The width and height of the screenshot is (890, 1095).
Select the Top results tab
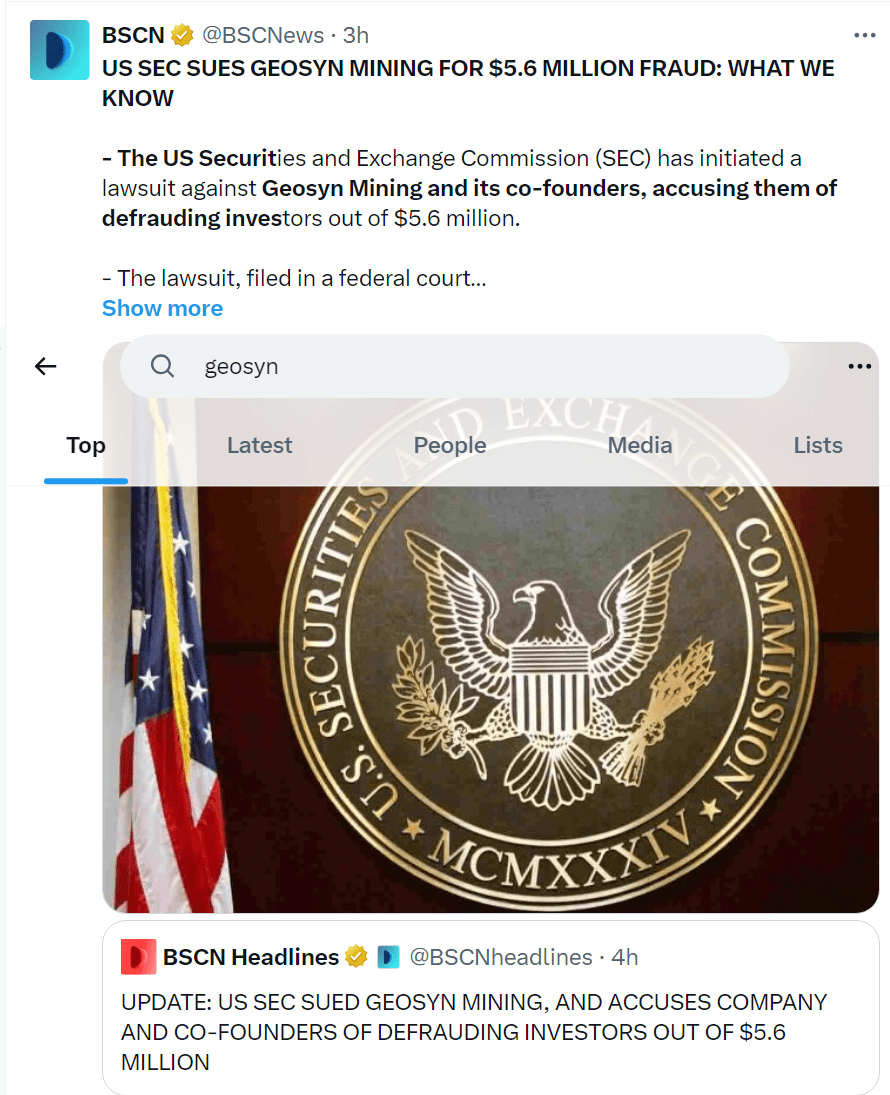tap(86, 446)
